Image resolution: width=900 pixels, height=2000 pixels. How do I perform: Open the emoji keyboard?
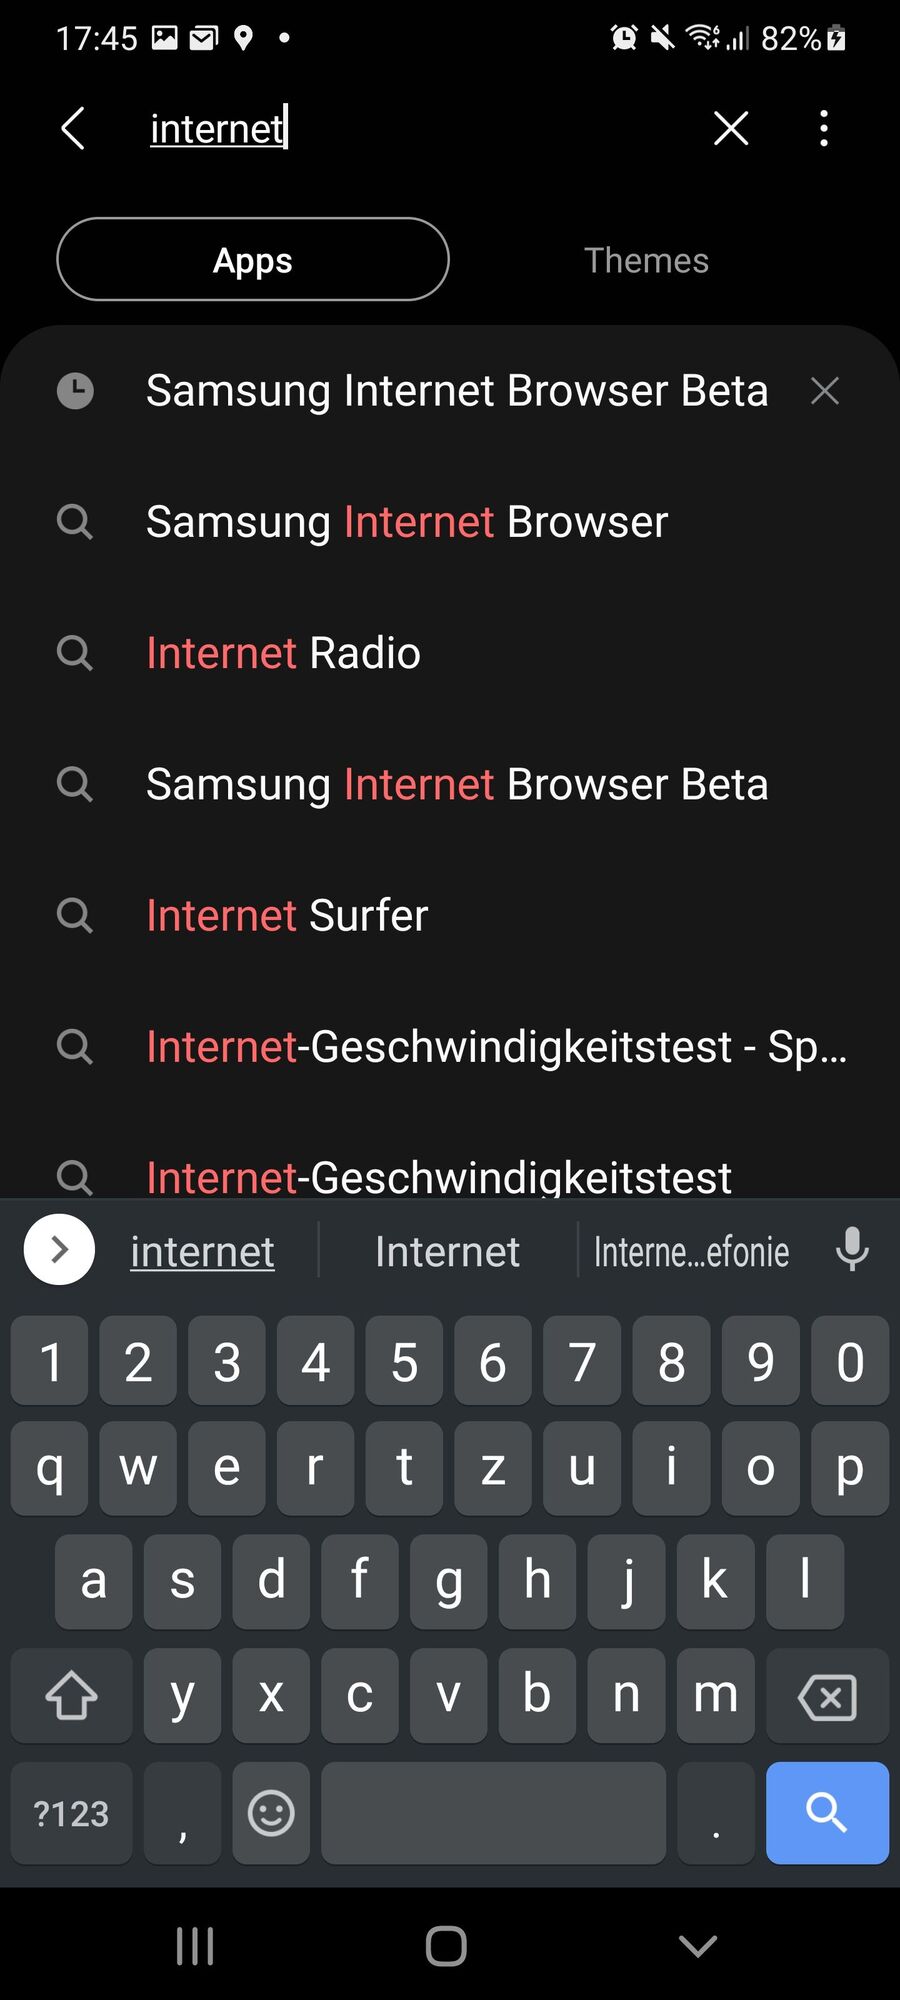click(x=271, y=1813)
